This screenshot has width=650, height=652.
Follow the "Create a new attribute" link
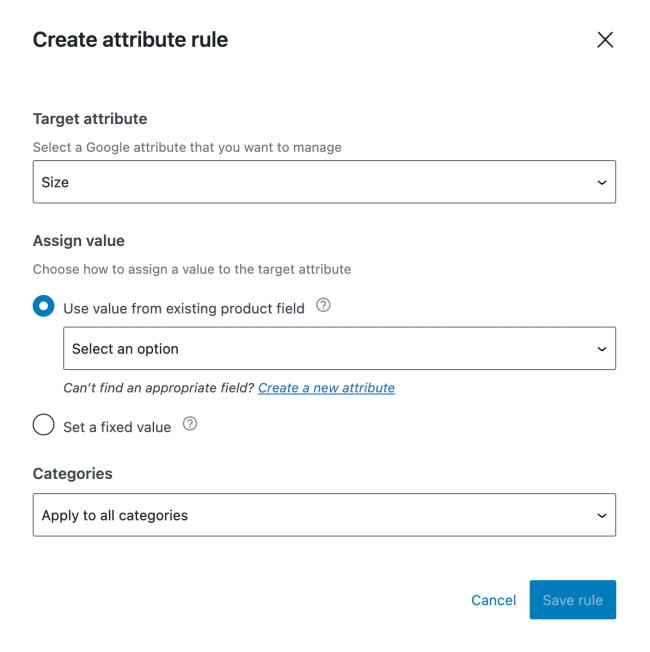(x=326, y=388)
